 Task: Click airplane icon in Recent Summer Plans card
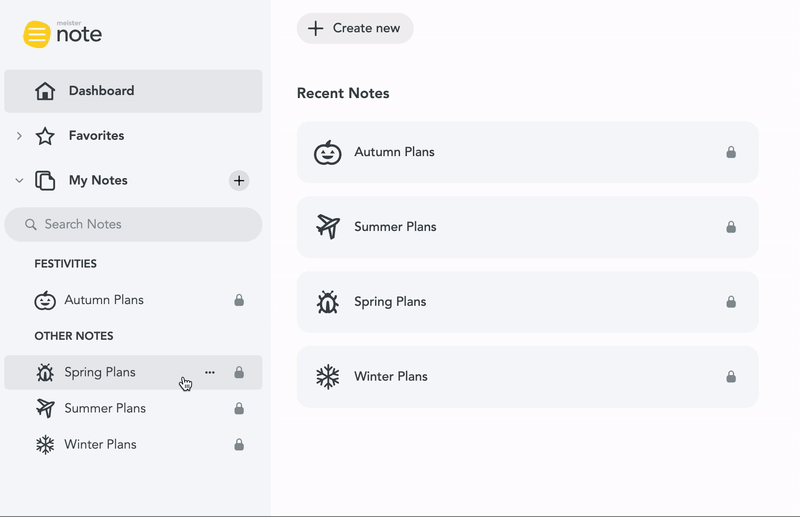pos(328,227)
